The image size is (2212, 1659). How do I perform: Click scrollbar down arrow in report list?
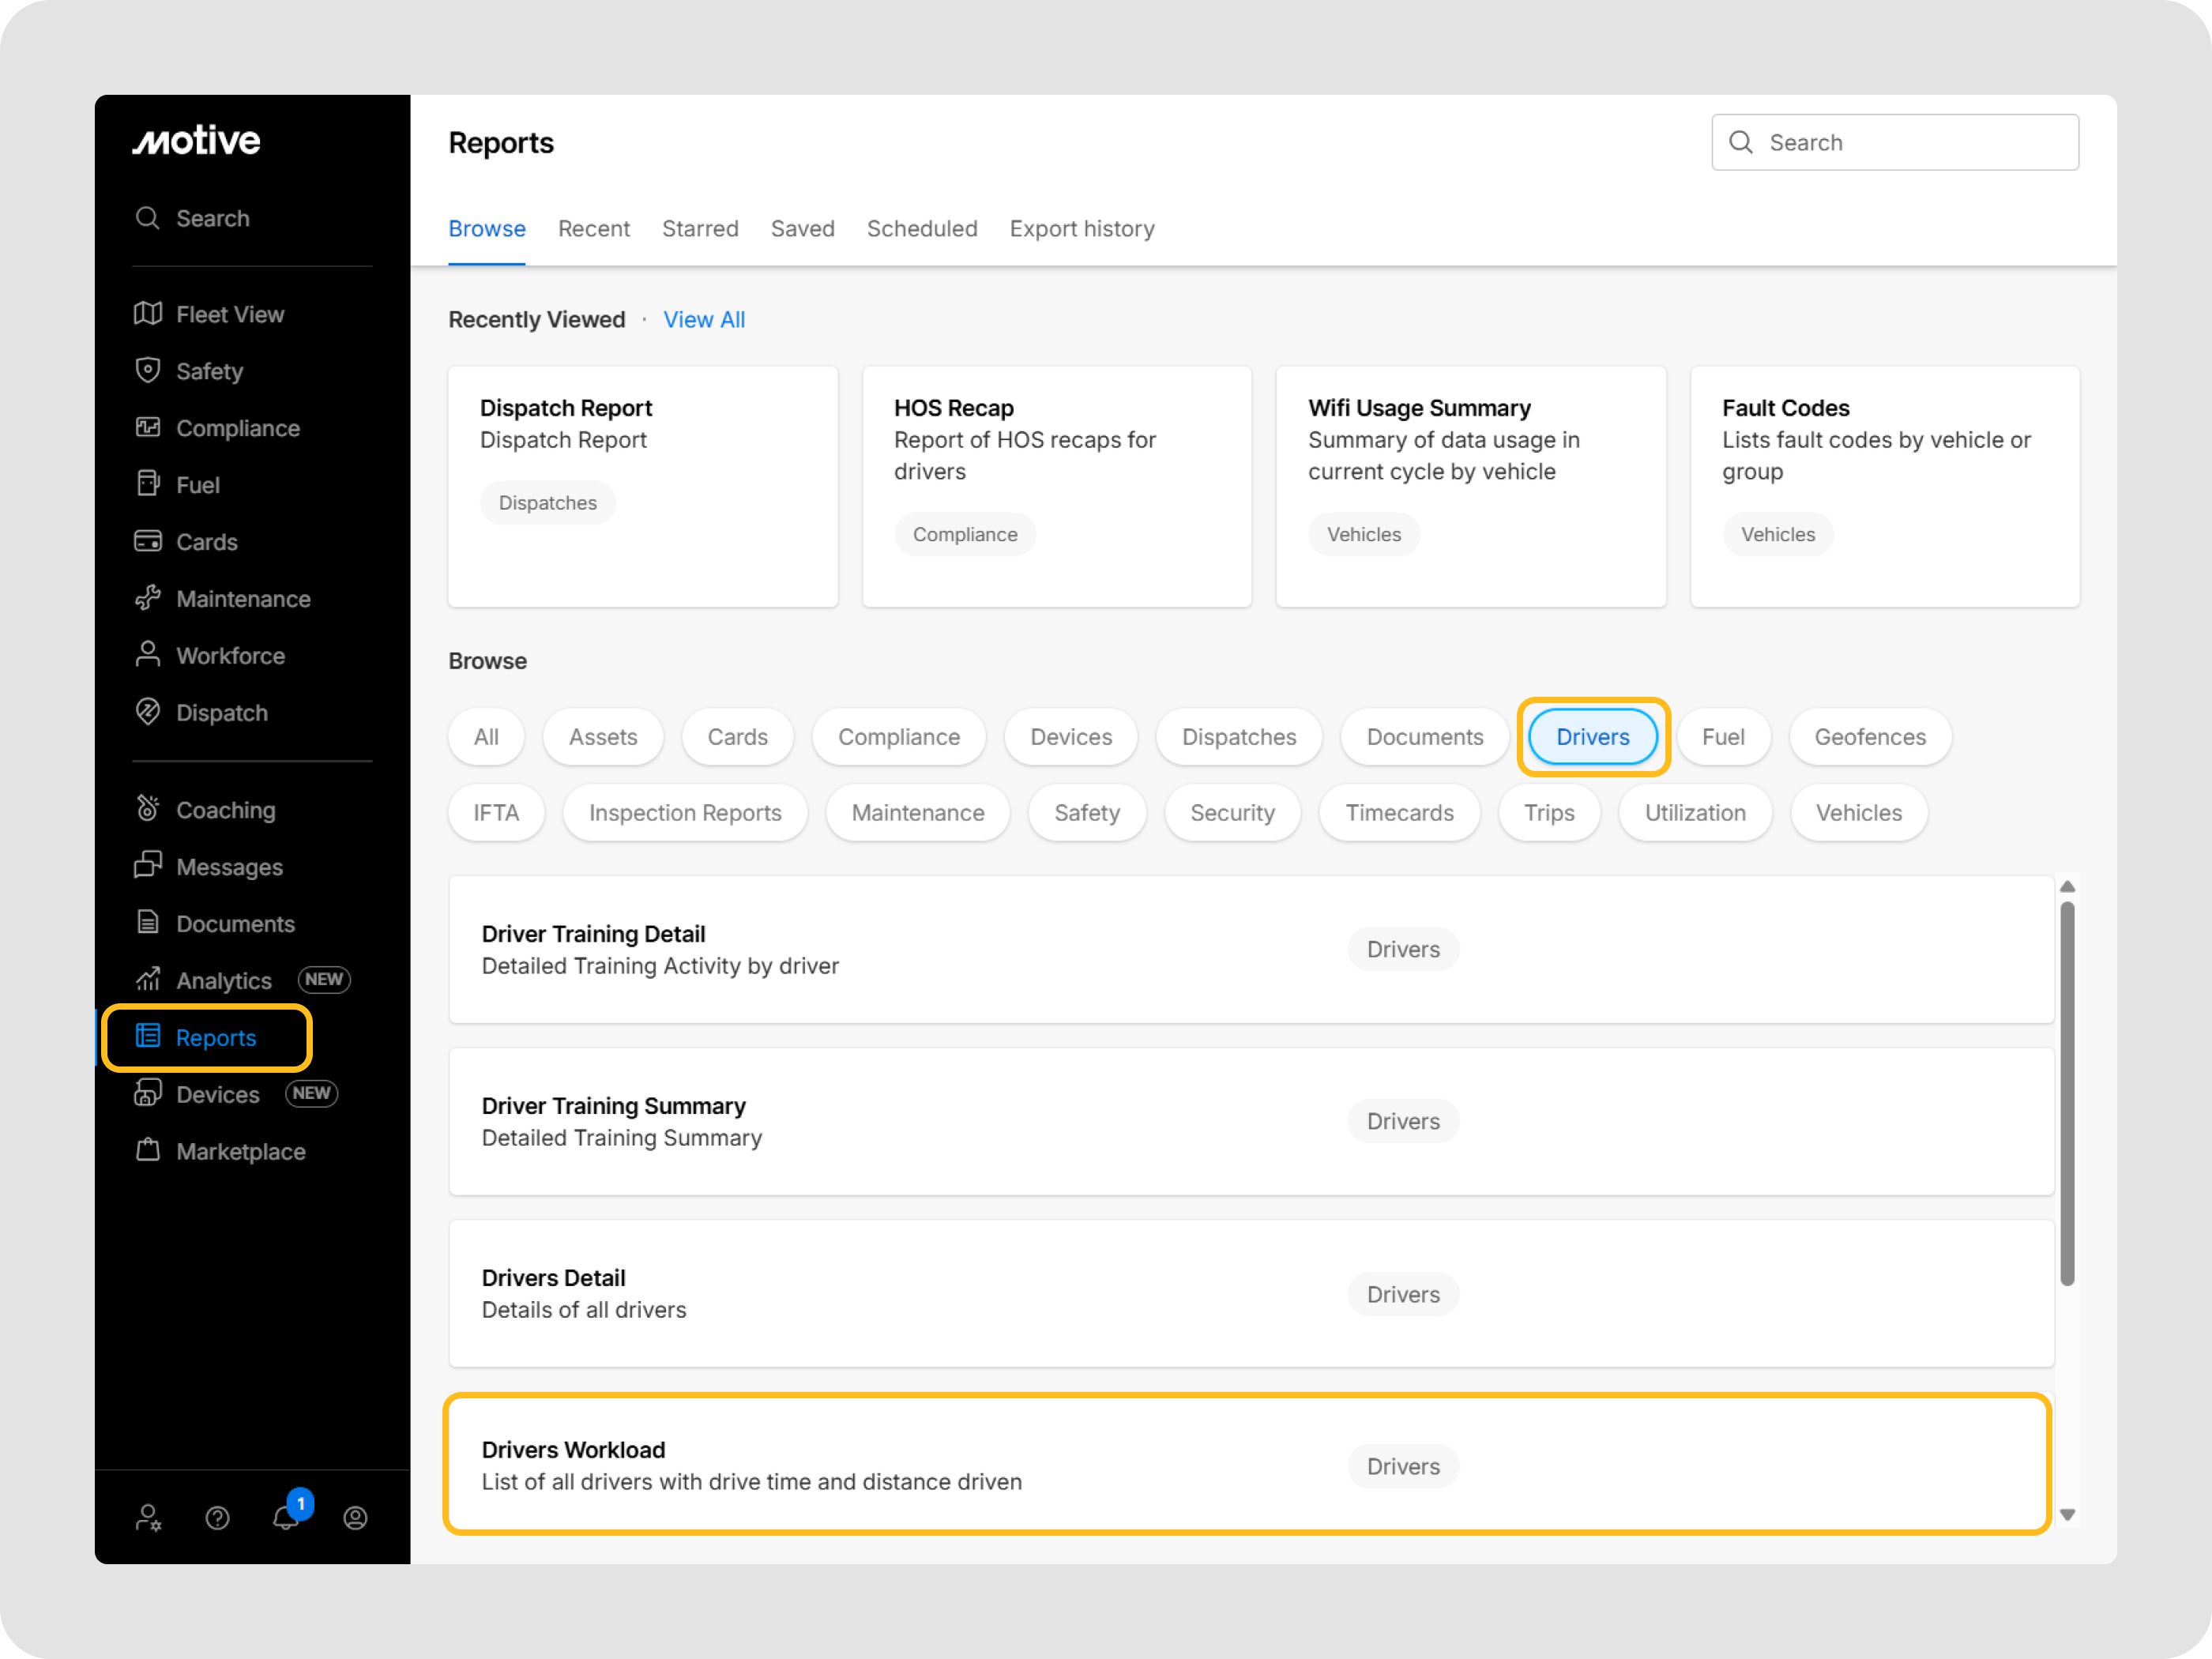(2067, 1514)
